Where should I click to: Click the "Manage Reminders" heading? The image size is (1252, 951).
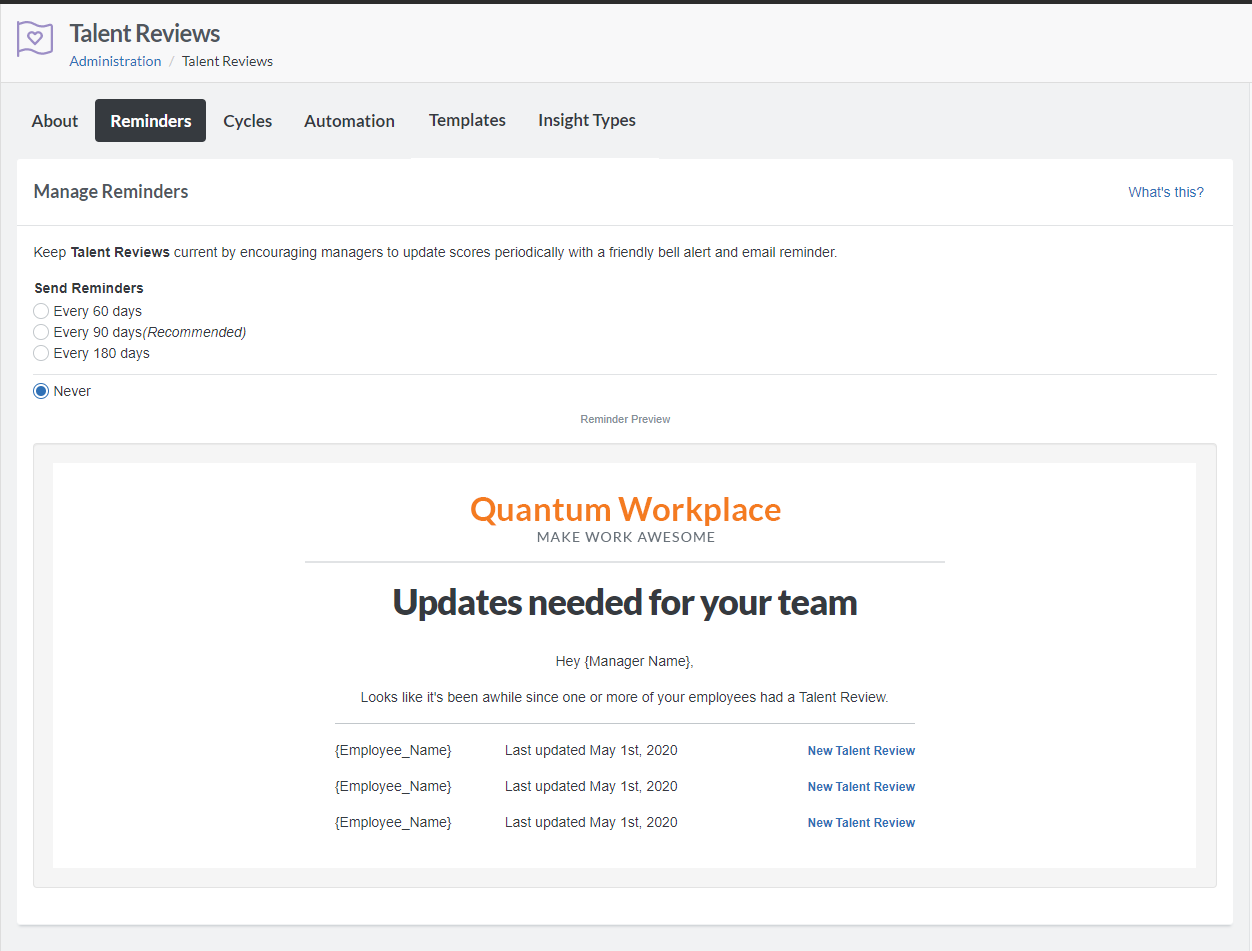pos(111,191)
